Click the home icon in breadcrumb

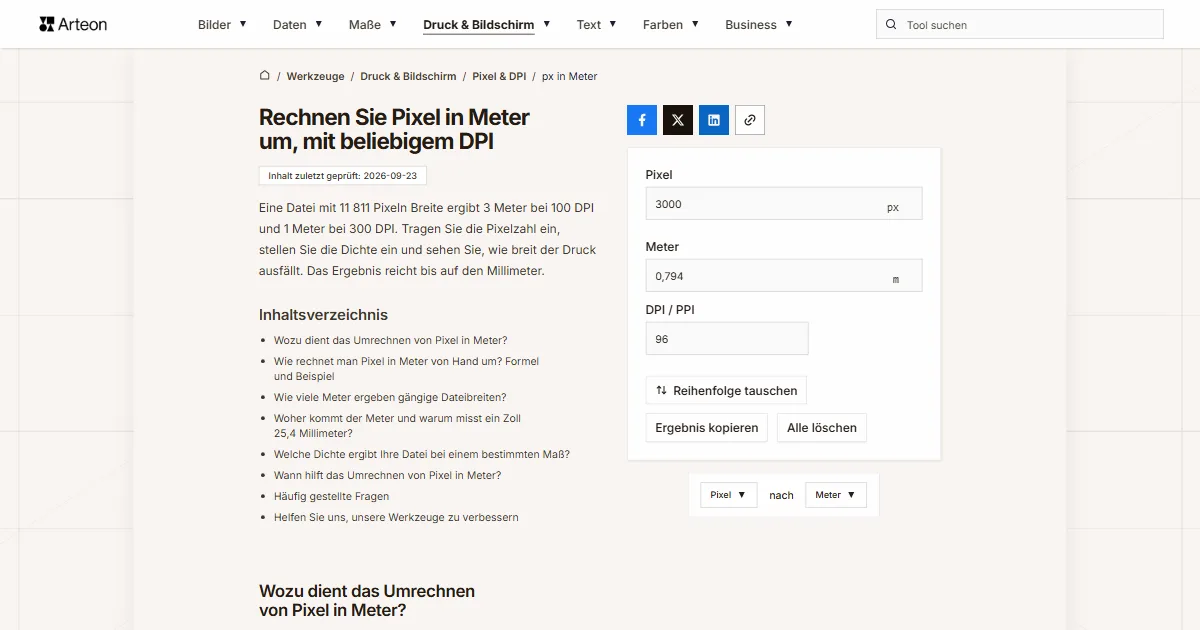pos(265,76)
